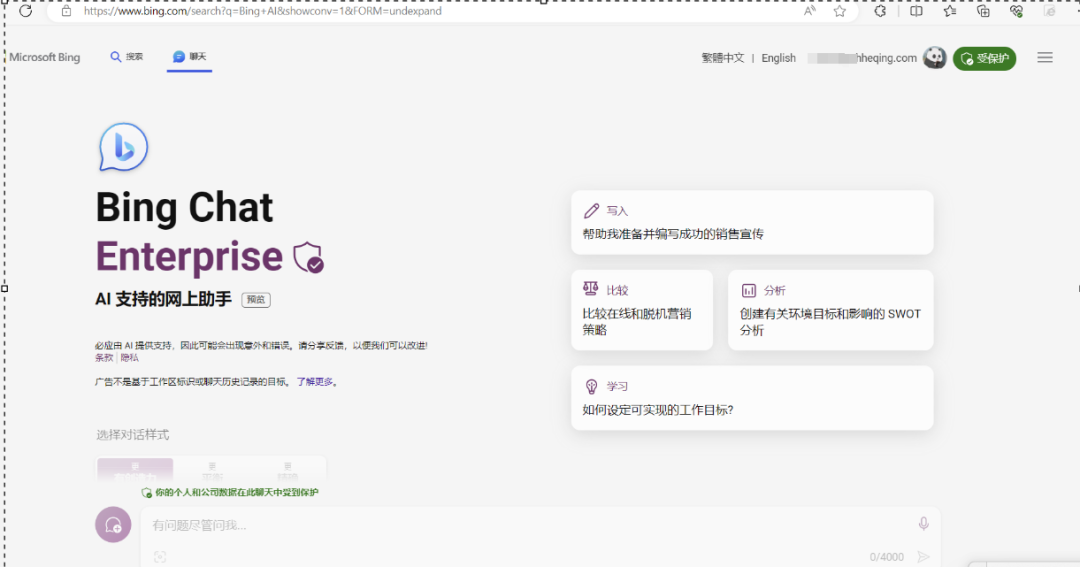
Task: Start a new topic with purple chat button
Action: coord(113,525)
